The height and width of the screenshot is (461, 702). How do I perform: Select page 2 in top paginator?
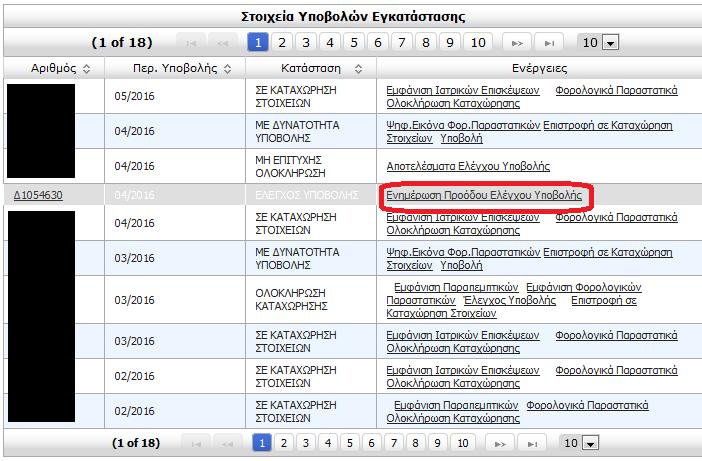coord(282,43)
